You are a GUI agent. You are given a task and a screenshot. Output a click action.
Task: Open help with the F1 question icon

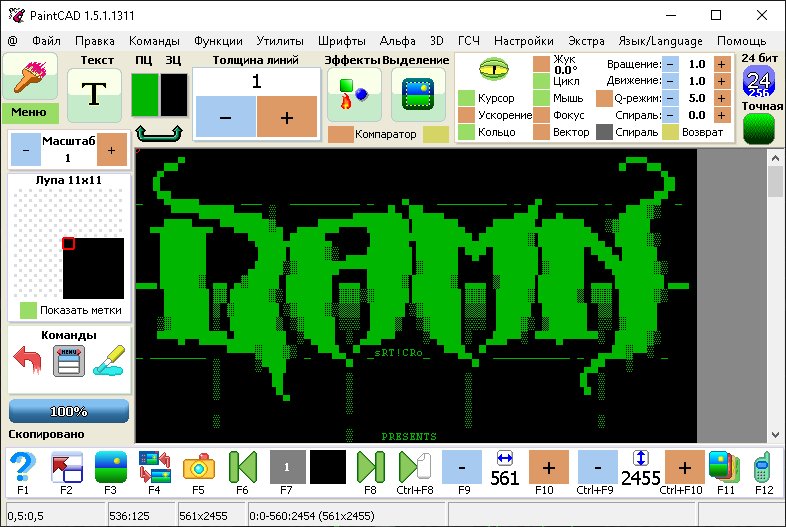point(23,467)
